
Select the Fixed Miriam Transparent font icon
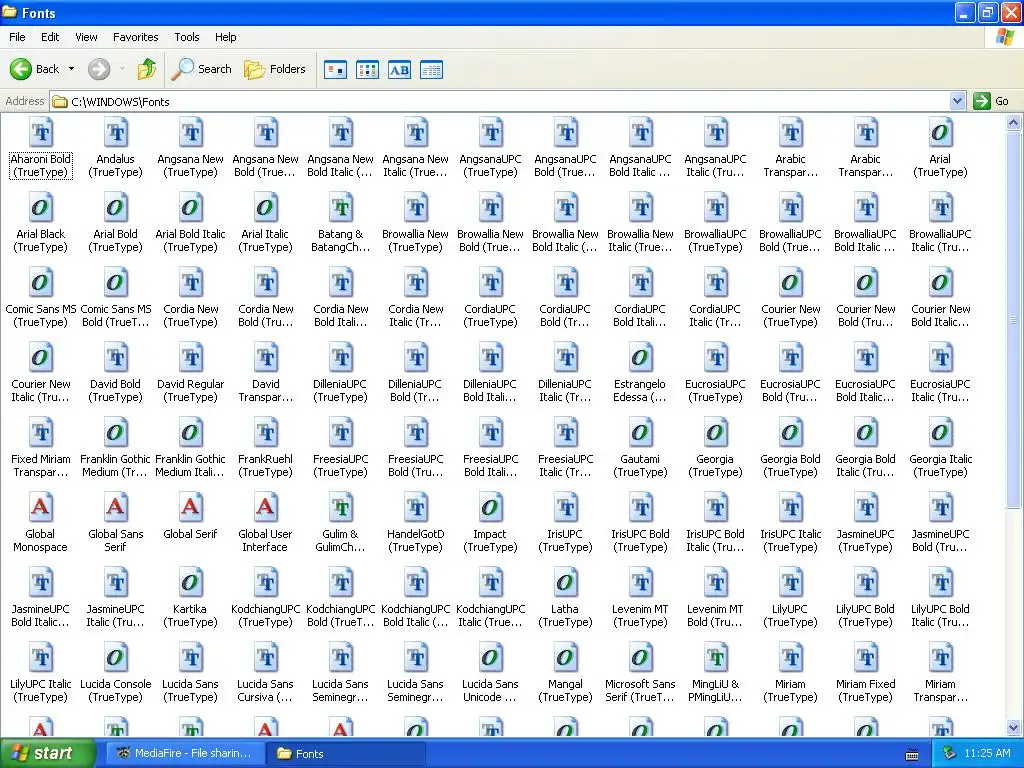(40, 434)
